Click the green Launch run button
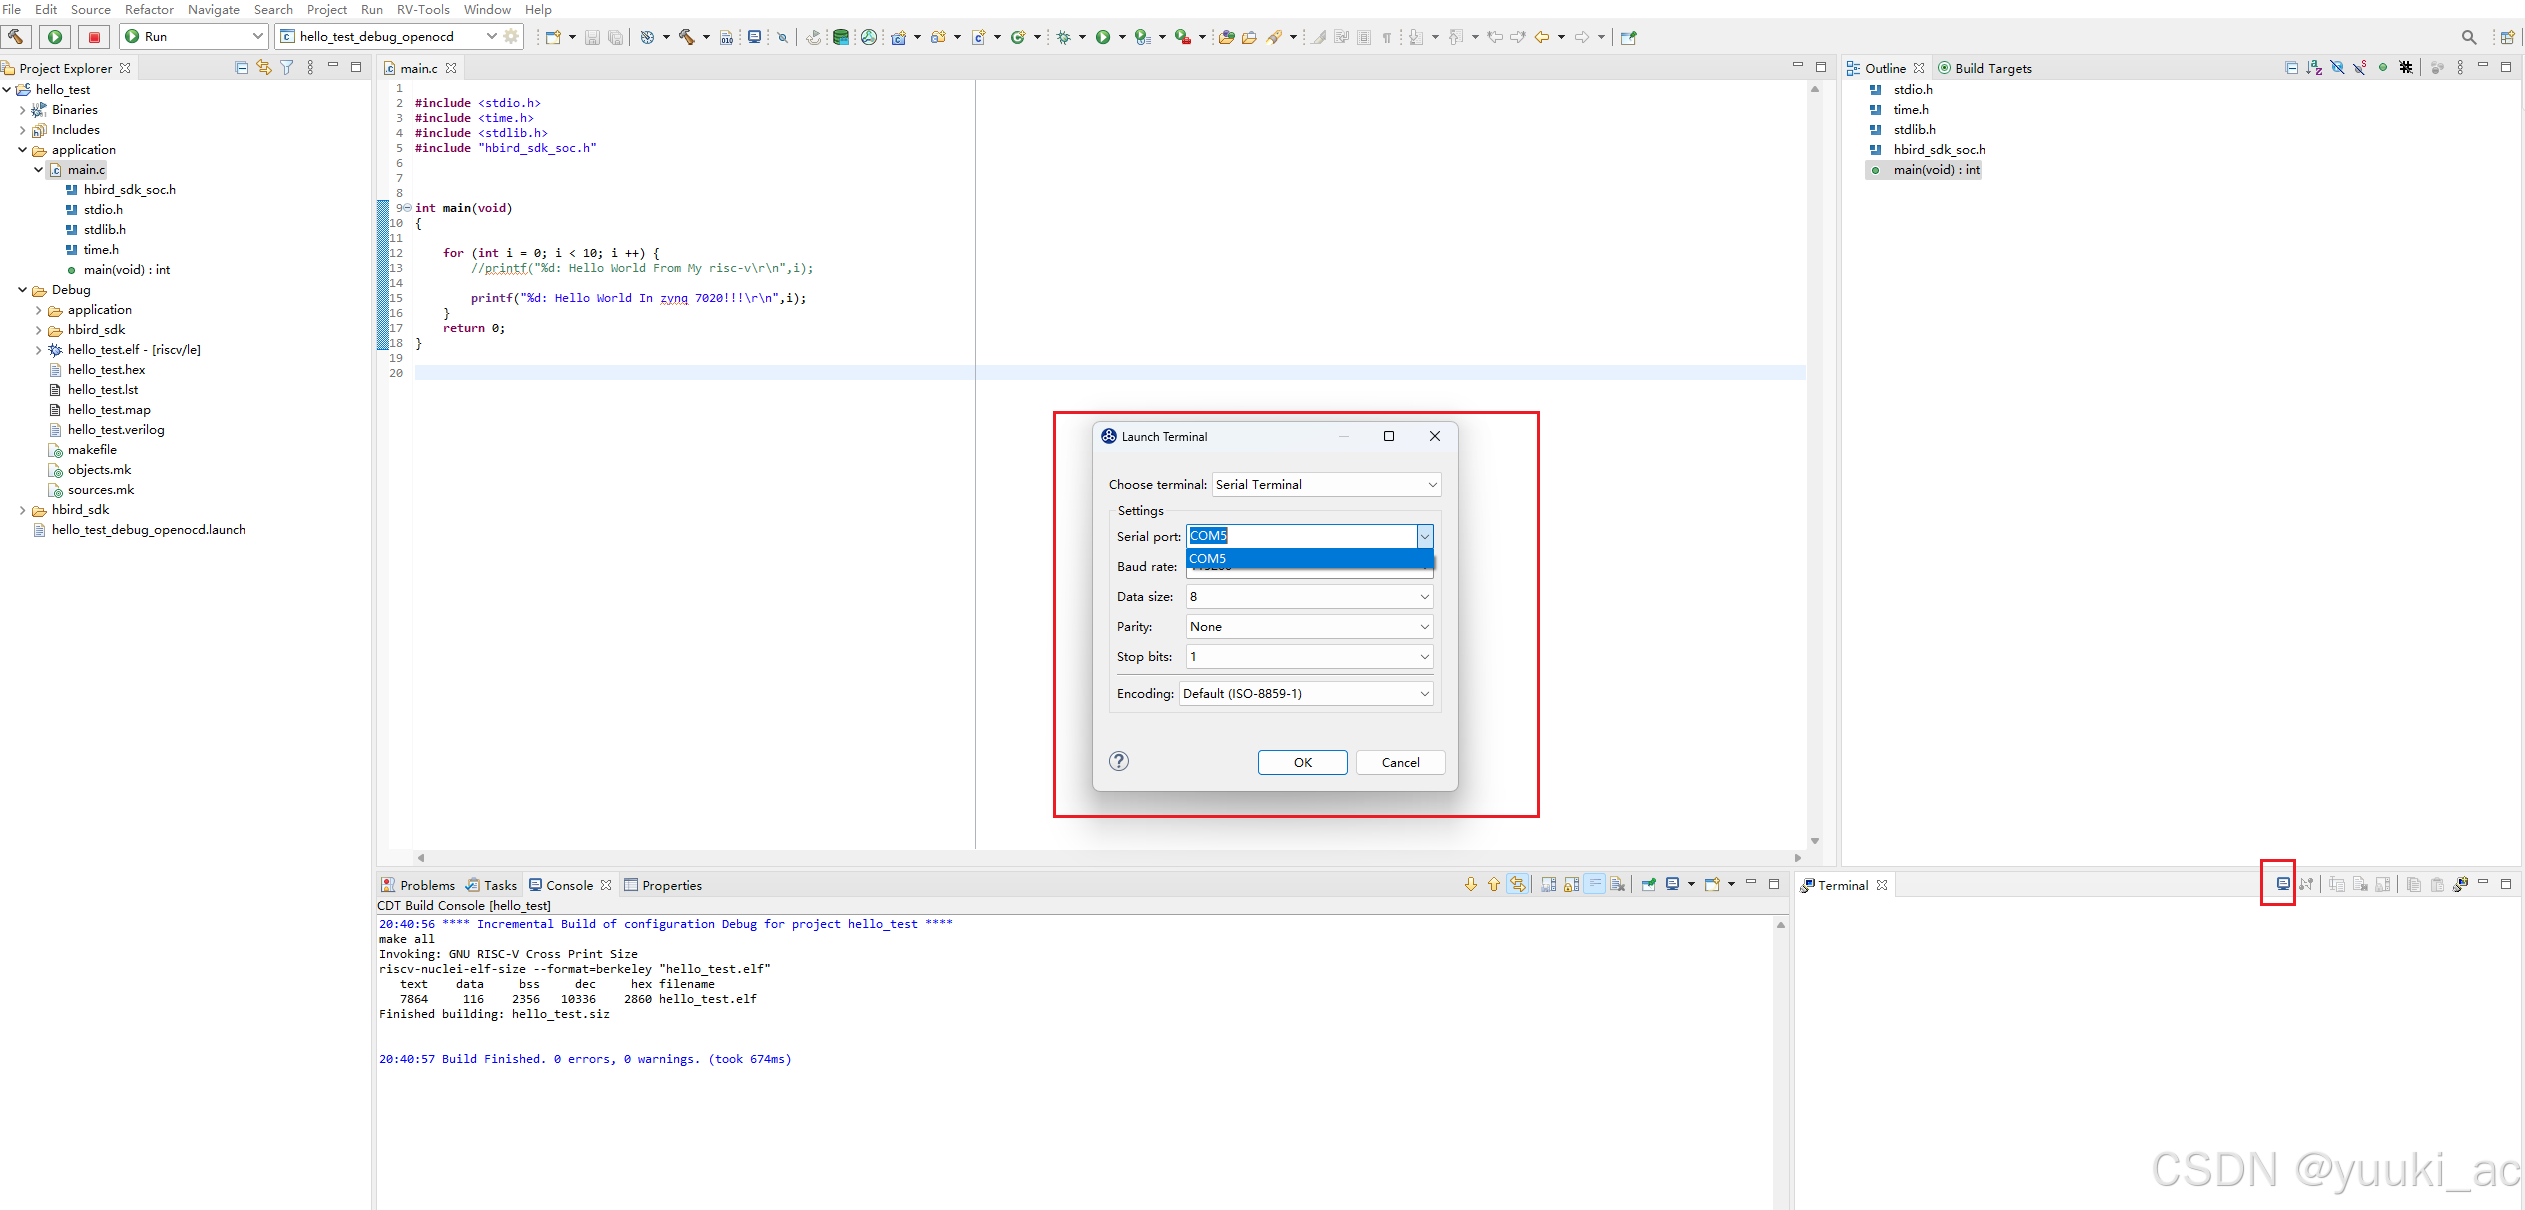Viewport: 2525px width, 1210px height. pos(55,37)
